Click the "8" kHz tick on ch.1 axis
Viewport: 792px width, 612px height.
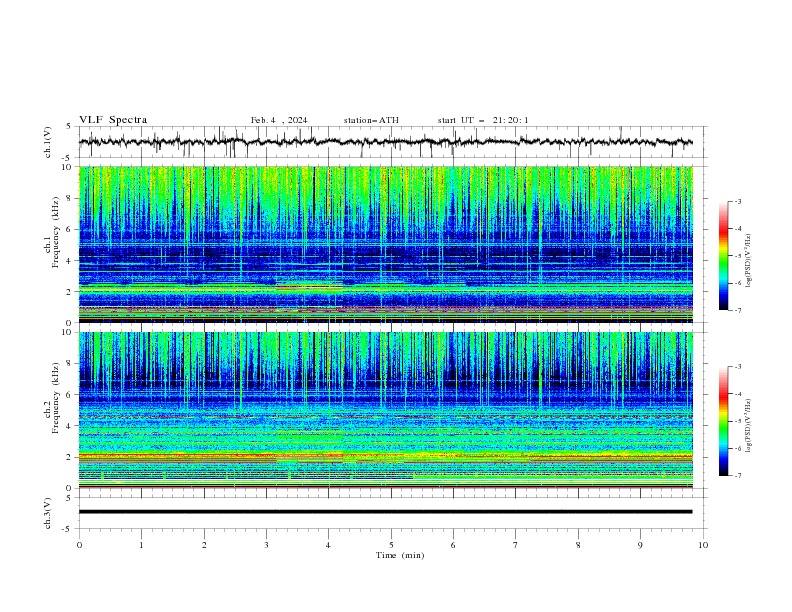(70, 198)
